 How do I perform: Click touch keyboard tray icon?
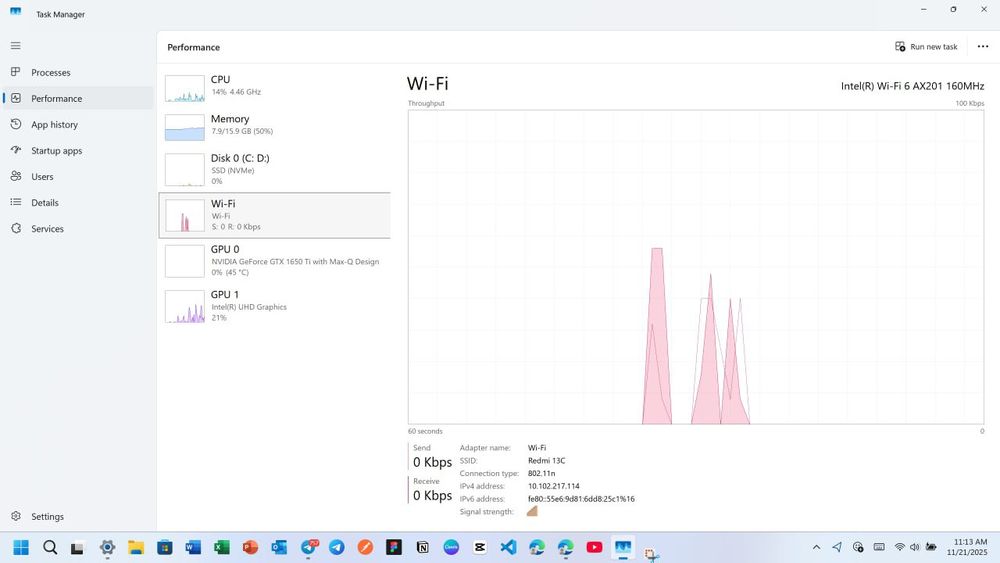pos(879,547)
